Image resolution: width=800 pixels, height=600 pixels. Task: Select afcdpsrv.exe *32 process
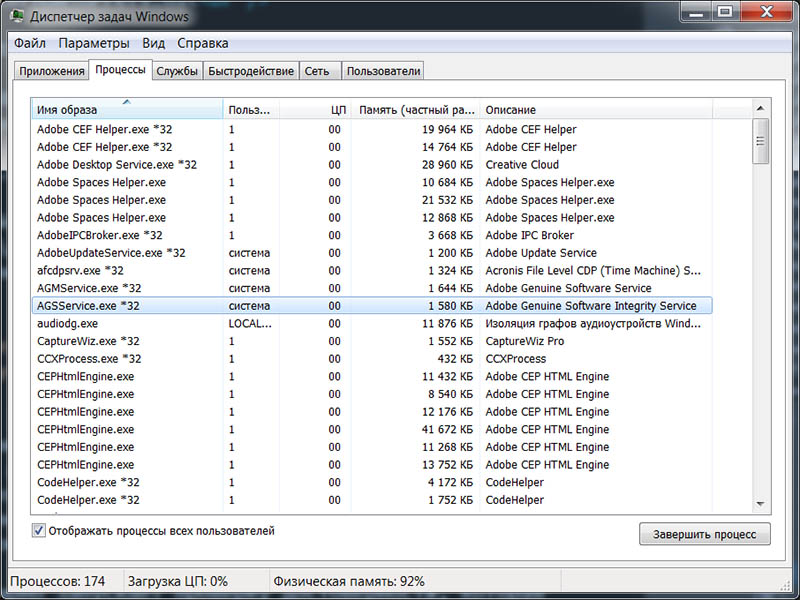371,270
